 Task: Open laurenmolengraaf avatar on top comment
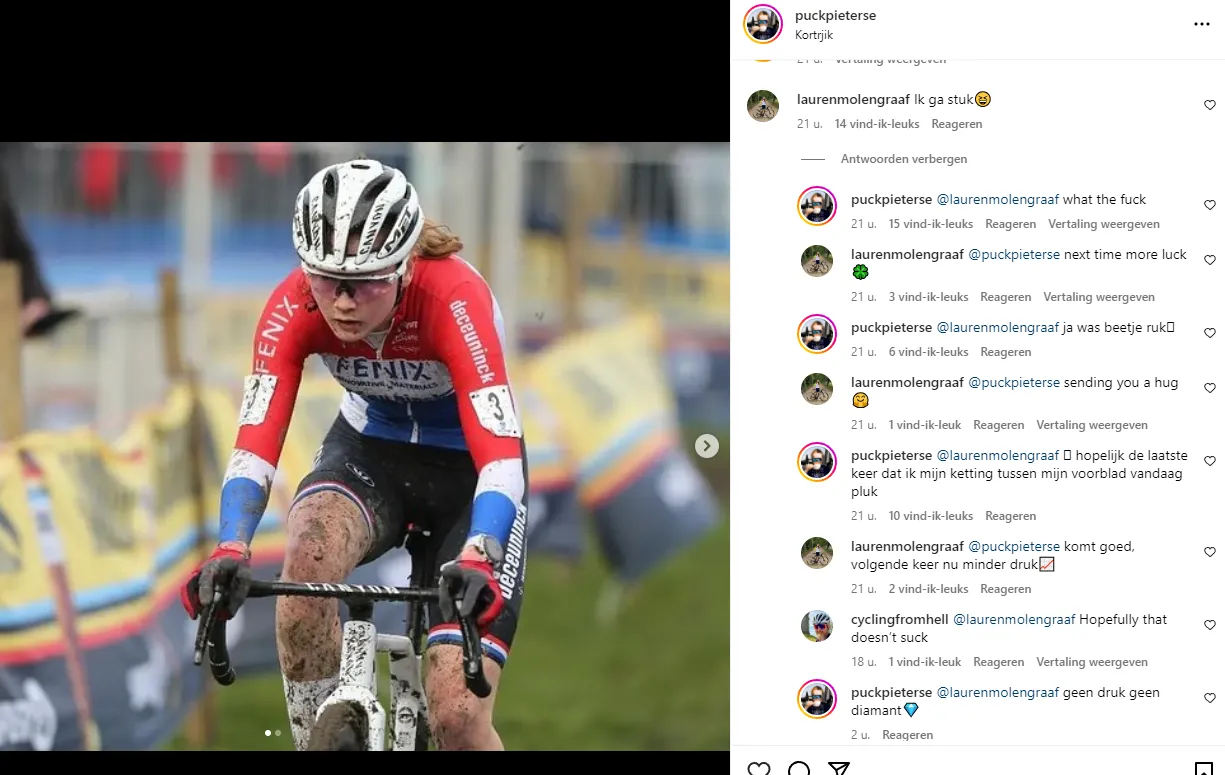763,106
